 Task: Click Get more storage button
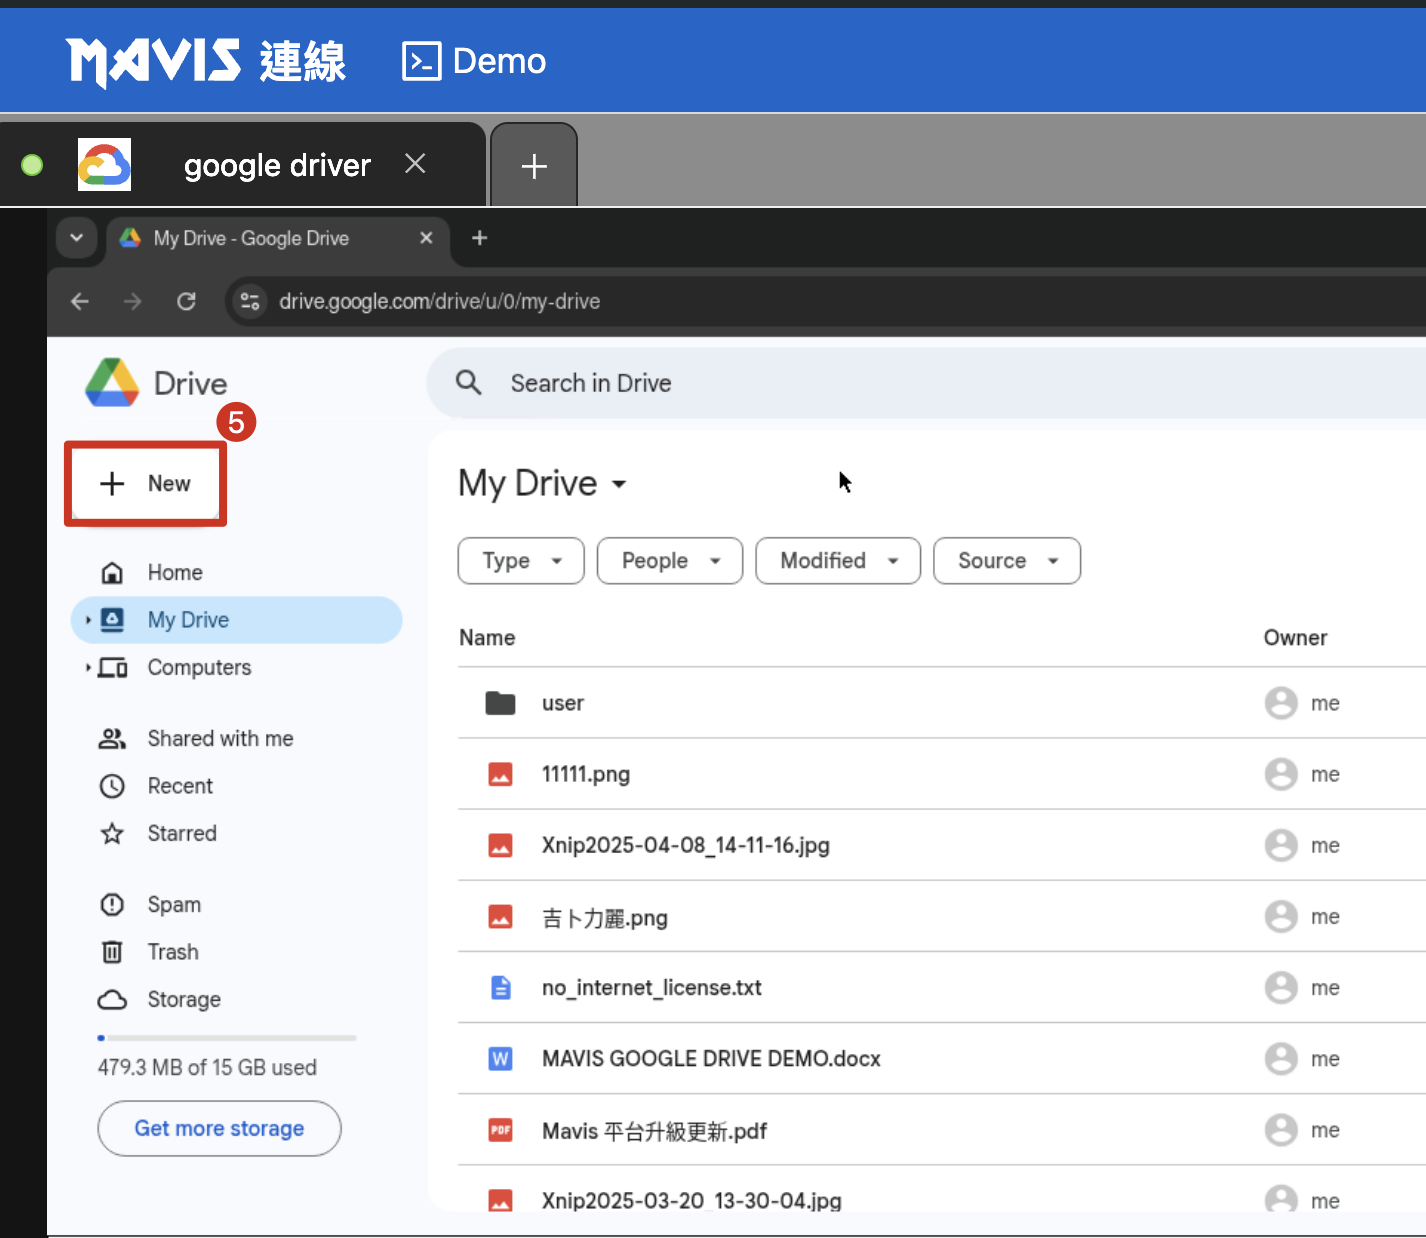[x=219, y=1128]
